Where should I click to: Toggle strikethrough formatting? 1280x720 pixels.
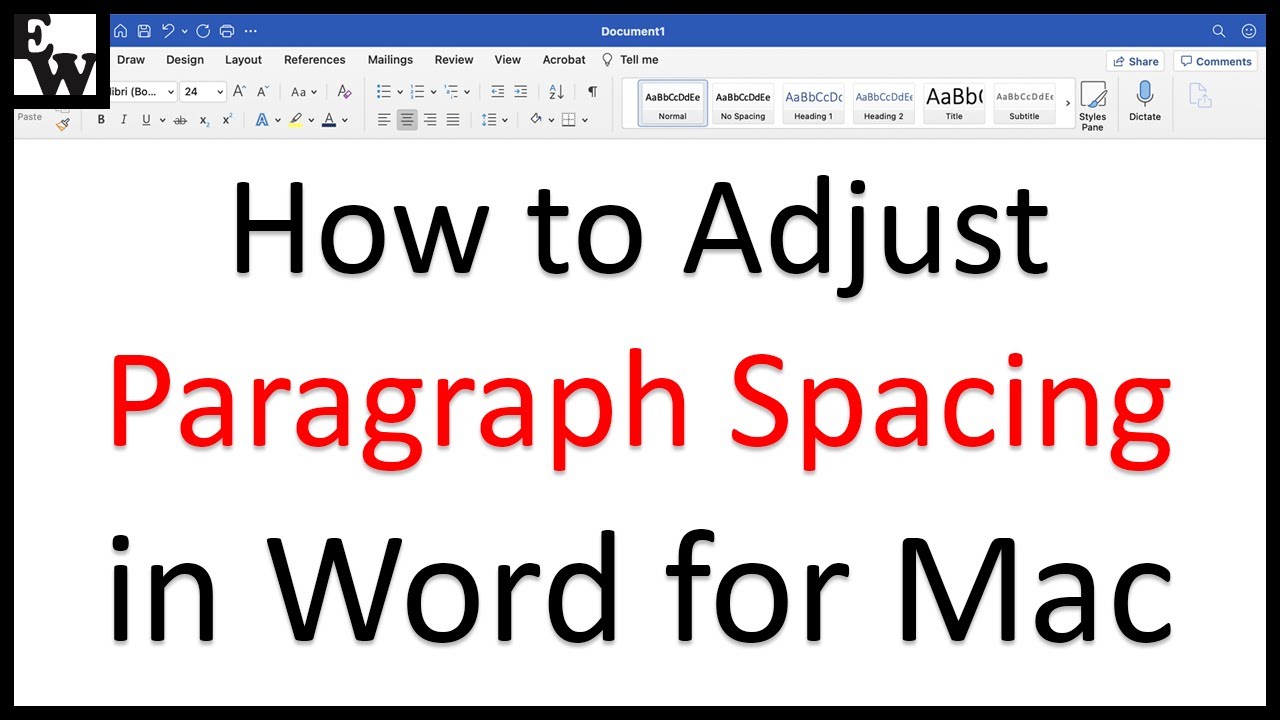pos(180,120)
